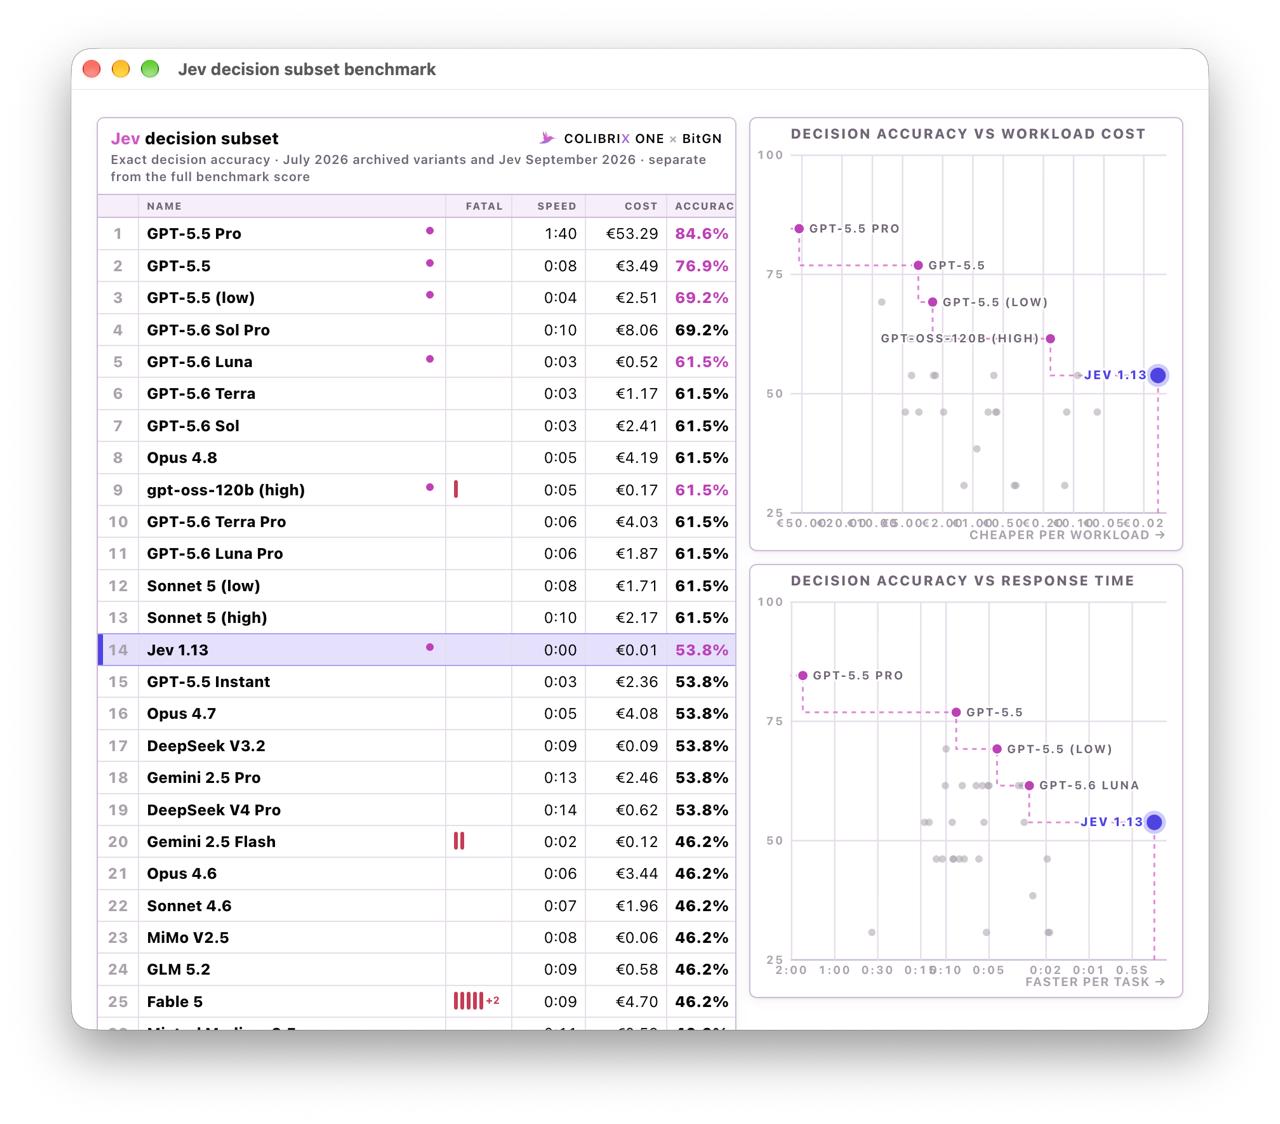Click the GLM 5.2 row name

(x=179, y=970)
